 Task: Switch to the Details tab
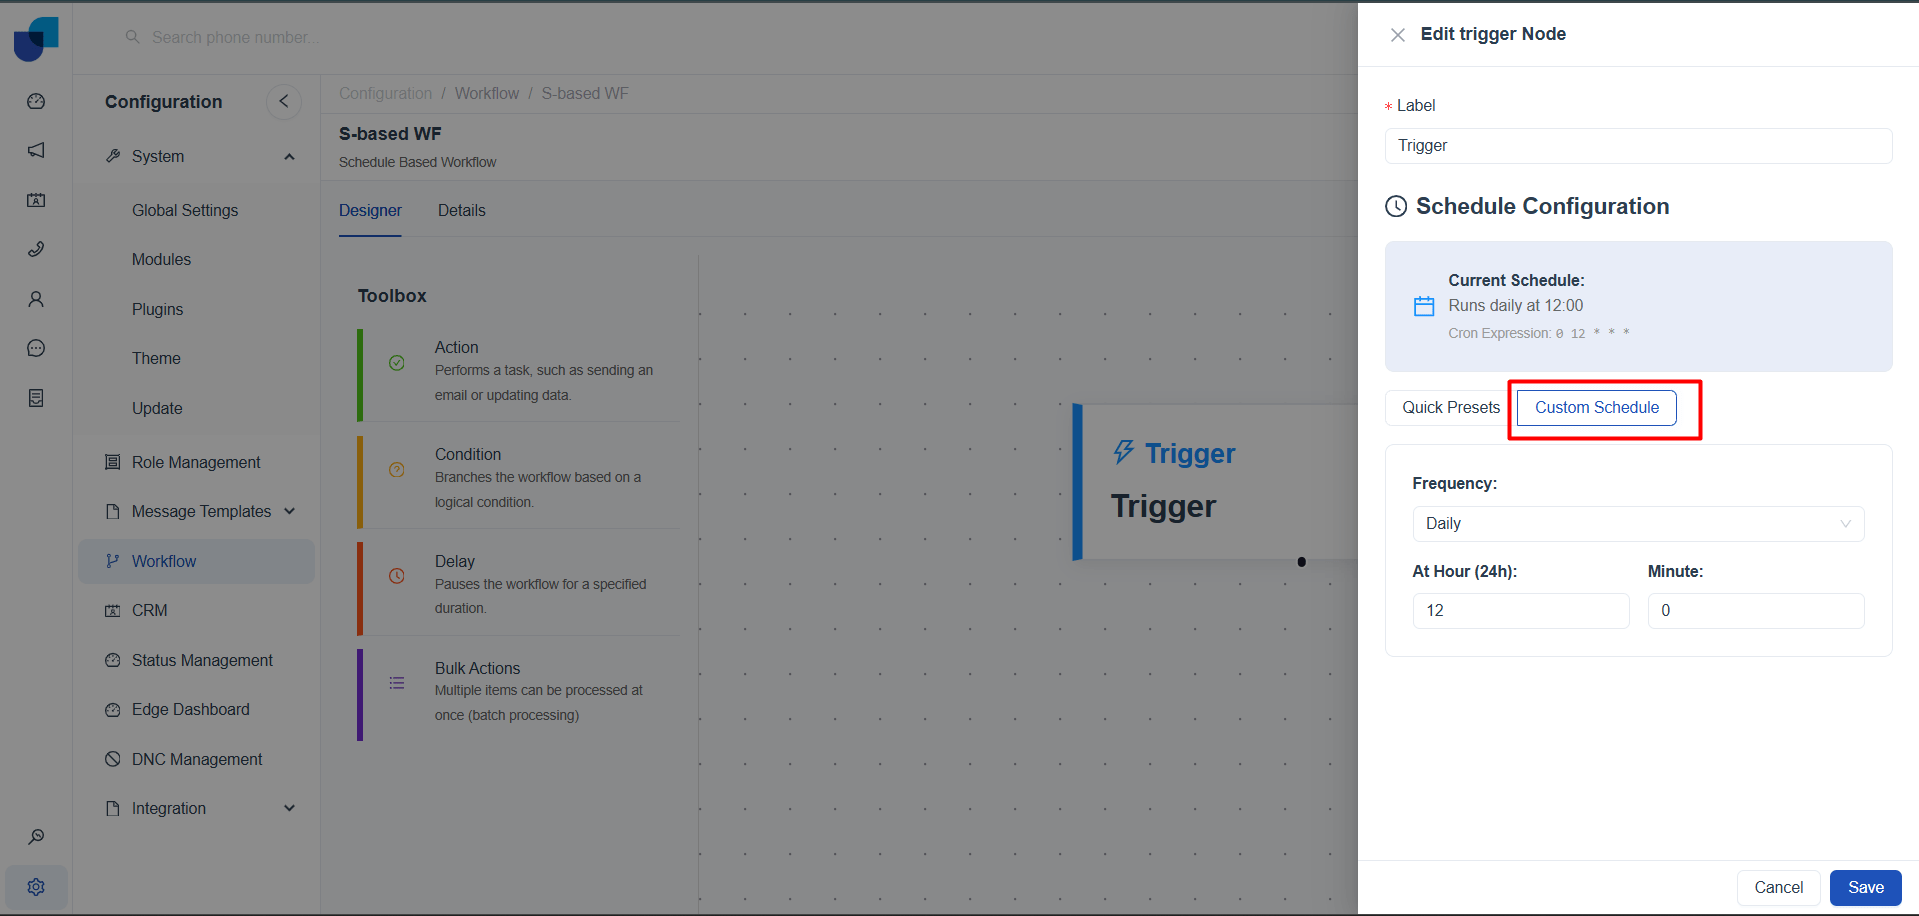click(x=461, y=211)
